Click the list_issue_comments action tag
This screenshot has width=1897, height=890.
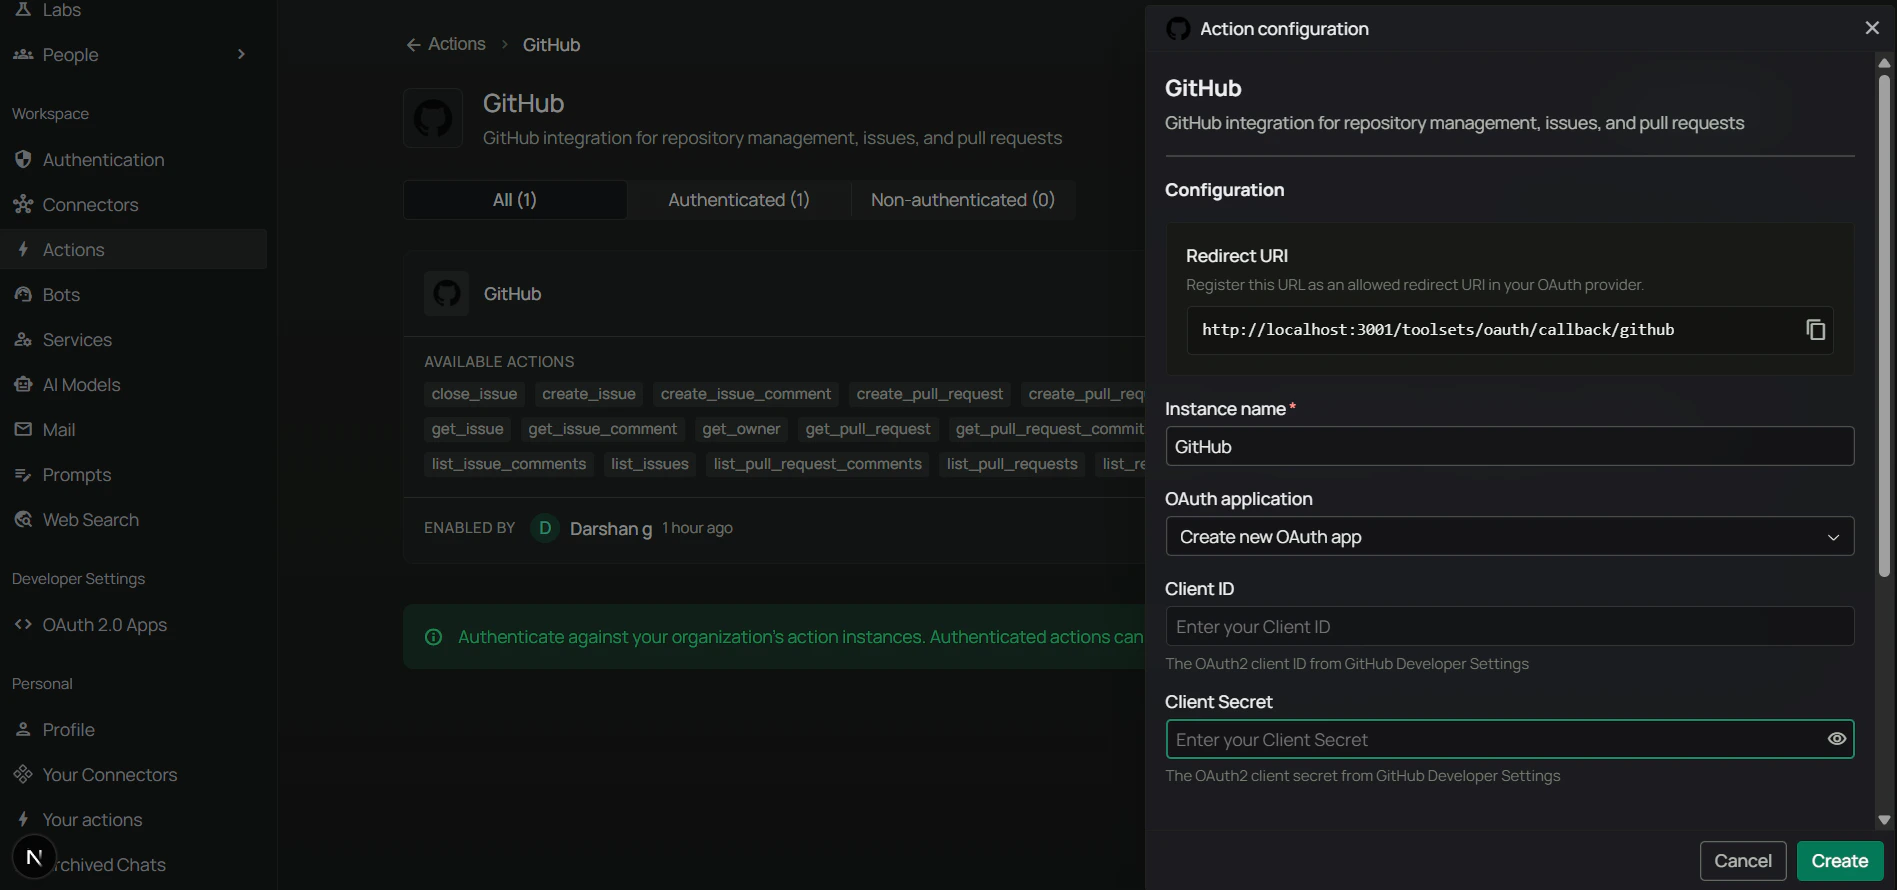[x=509, y=464]
